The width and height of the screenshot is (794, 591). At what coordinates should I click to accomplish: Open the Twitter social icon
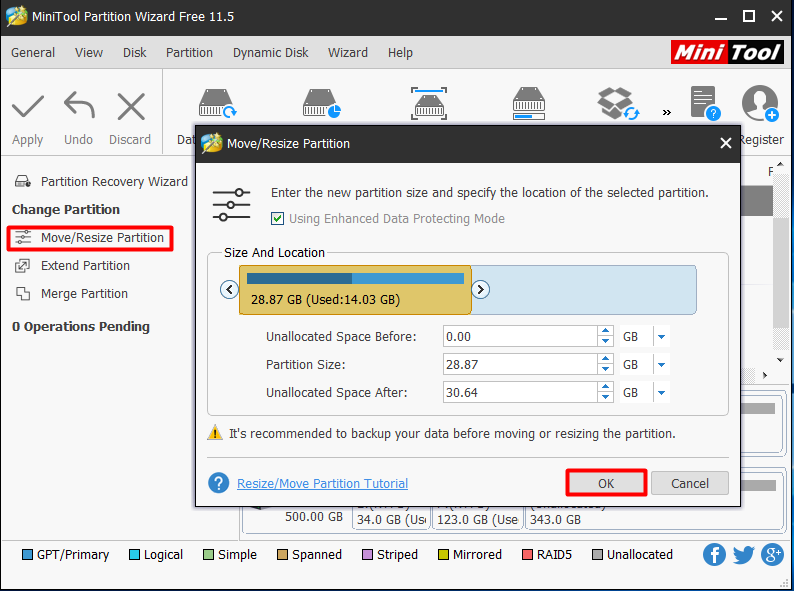click(743, 555)
